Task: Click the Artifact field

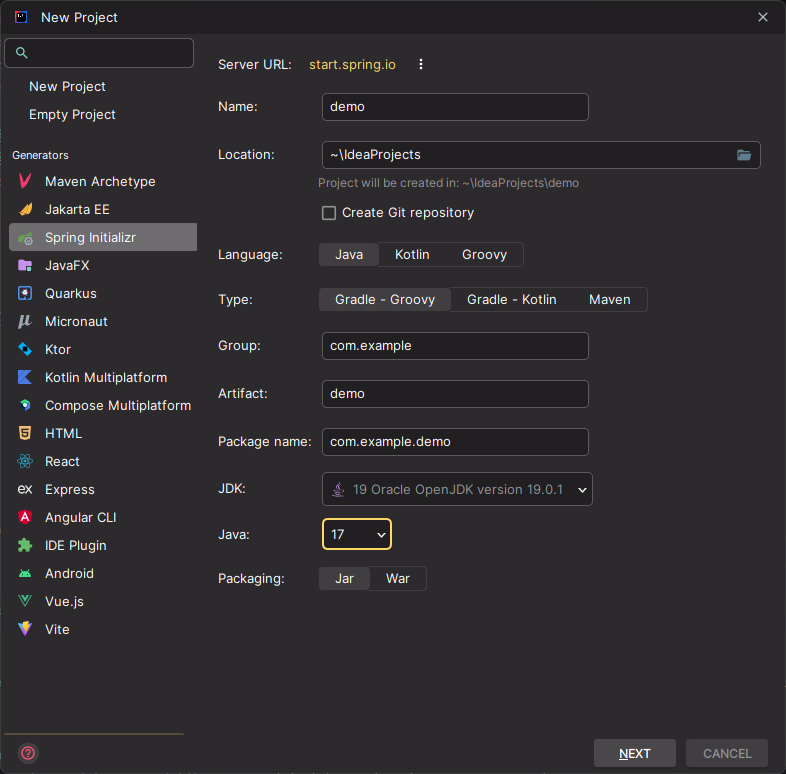Action: (455, 394)
